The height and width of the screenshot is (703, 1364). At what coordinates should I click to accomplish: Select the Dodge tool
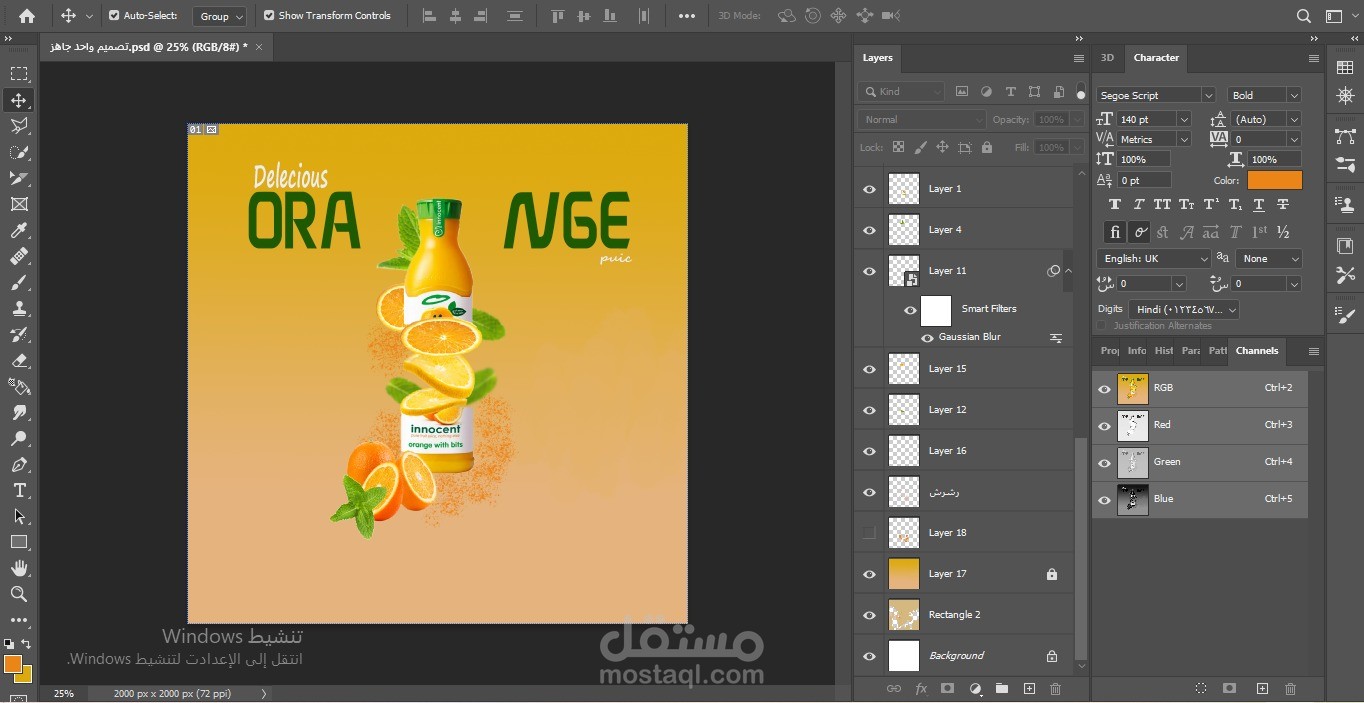point(19,438)
